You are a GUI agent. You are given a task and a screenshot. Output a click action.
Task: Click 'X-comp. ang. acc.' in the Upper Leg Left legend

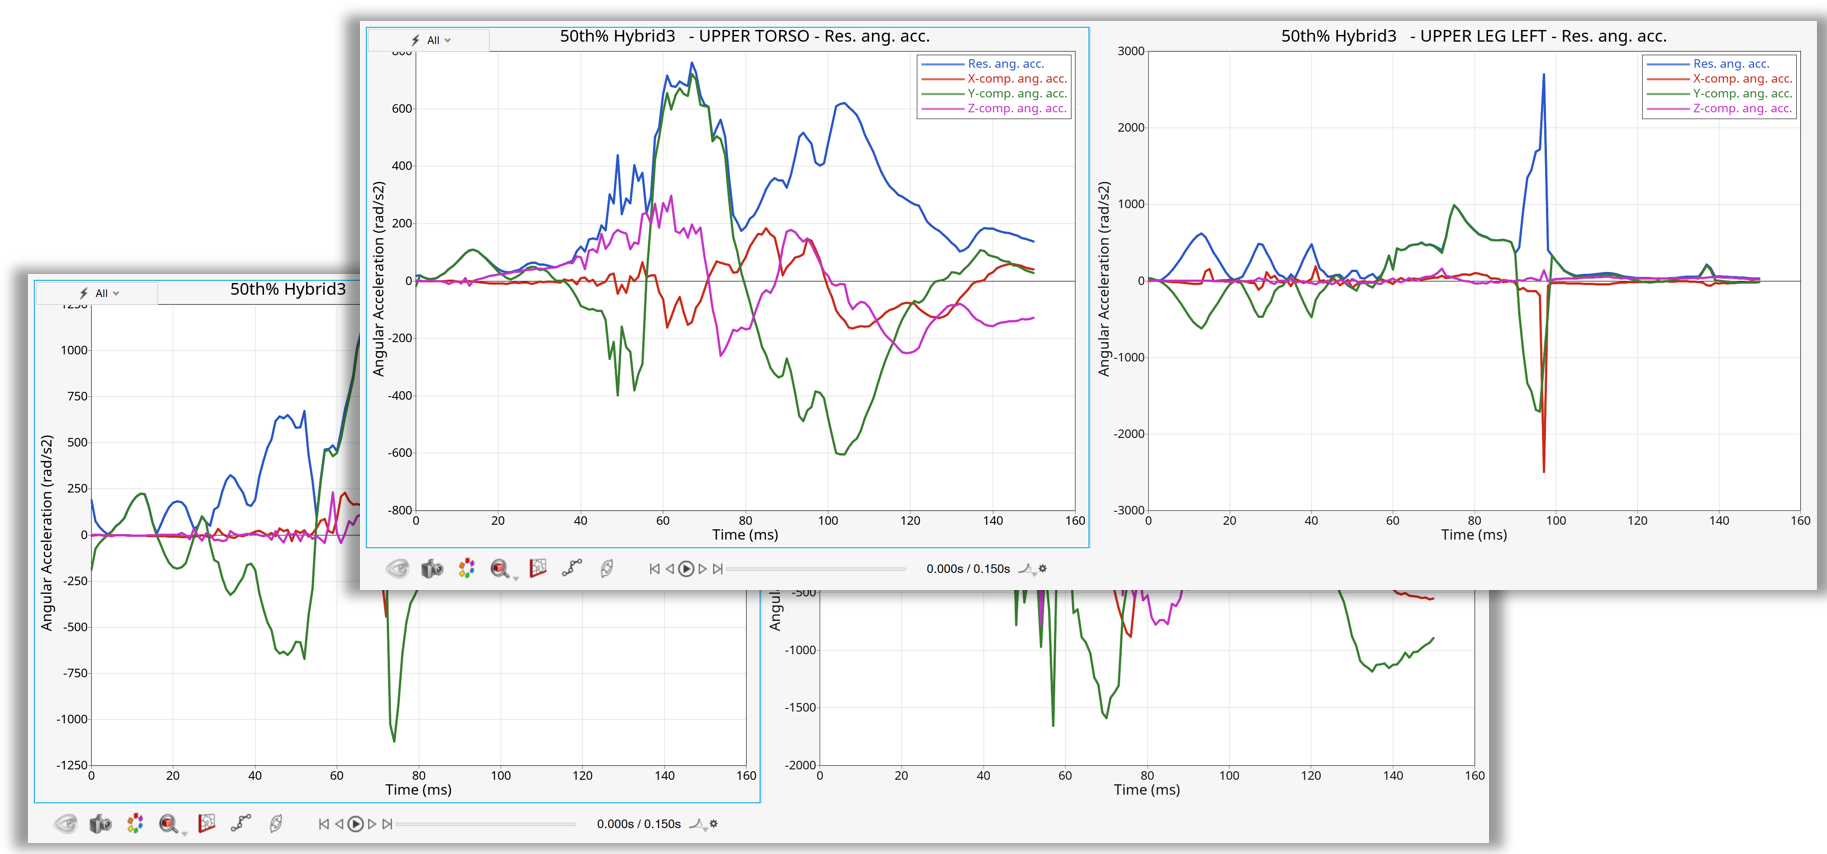pos(1742,79)
